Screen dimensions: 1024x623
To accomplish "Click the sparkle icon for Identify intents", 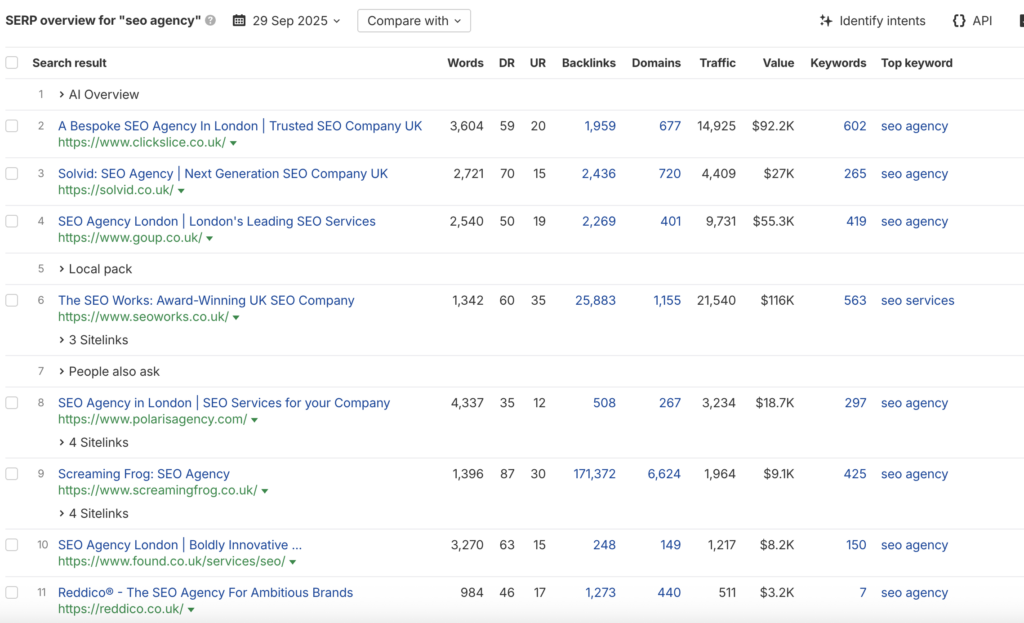I will point(826,21).
